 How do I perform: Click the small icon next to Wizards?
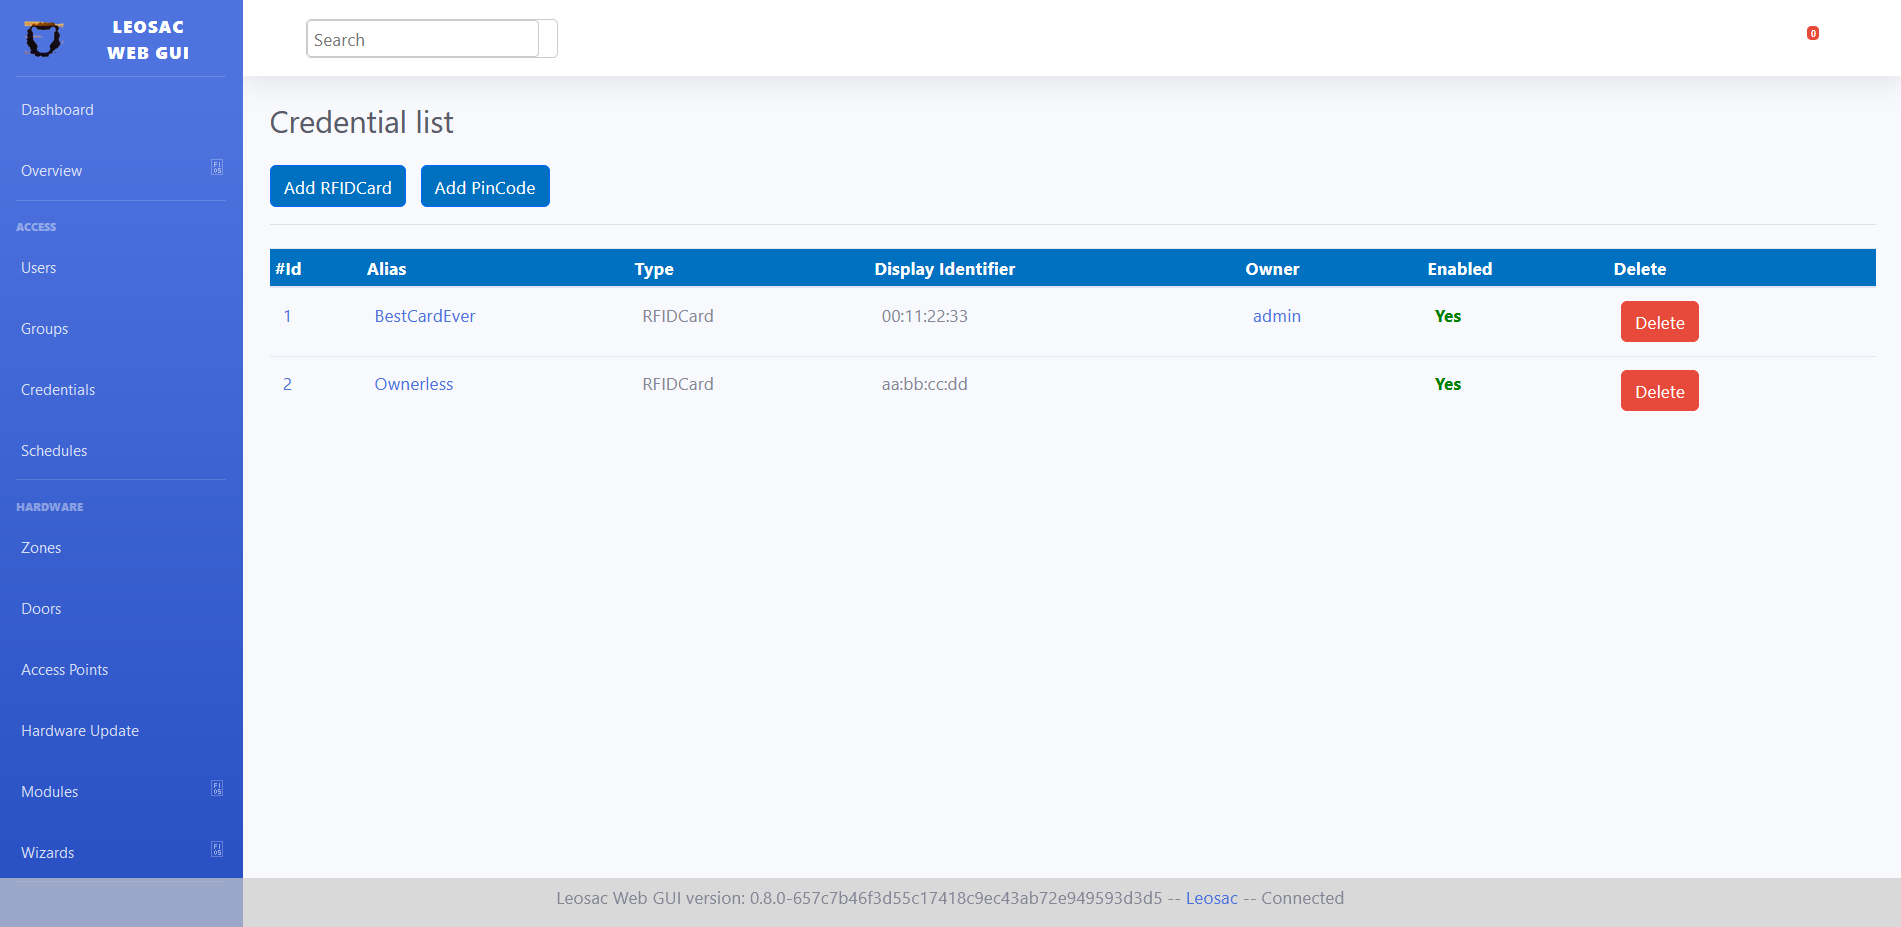(x=217, y=849)
